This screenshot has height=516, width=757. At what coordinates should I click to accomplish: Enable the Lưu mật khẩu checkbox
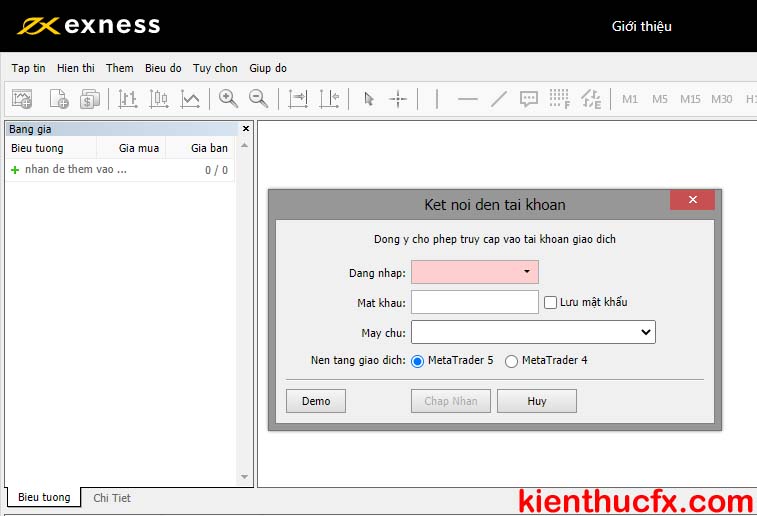(x=550, y=302)
